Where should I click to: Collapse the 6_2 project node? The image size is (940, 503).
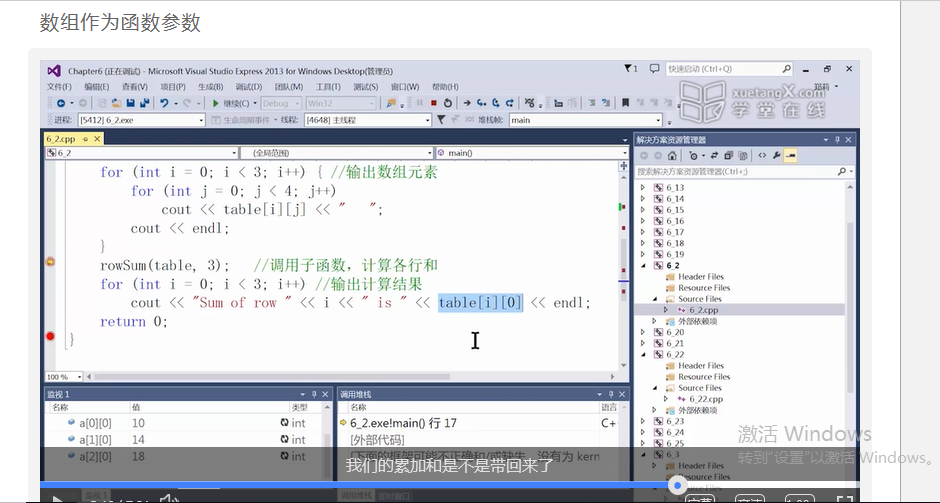tap(643, 266)
